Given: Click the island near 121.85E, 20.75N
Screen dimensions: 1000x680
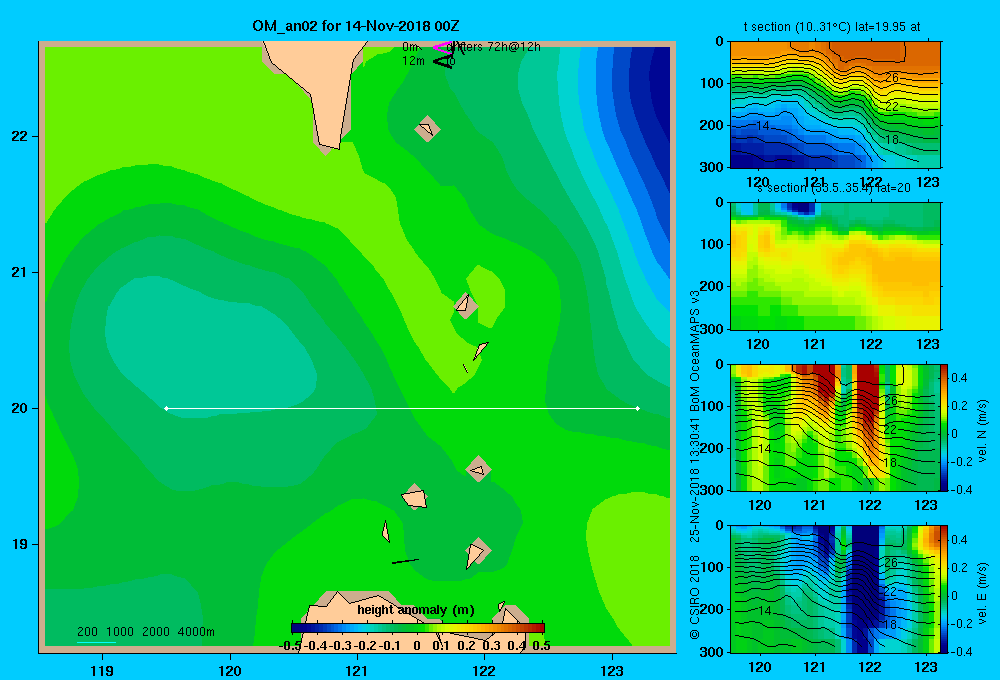Looking at the screenshot, I should point(466,305).
